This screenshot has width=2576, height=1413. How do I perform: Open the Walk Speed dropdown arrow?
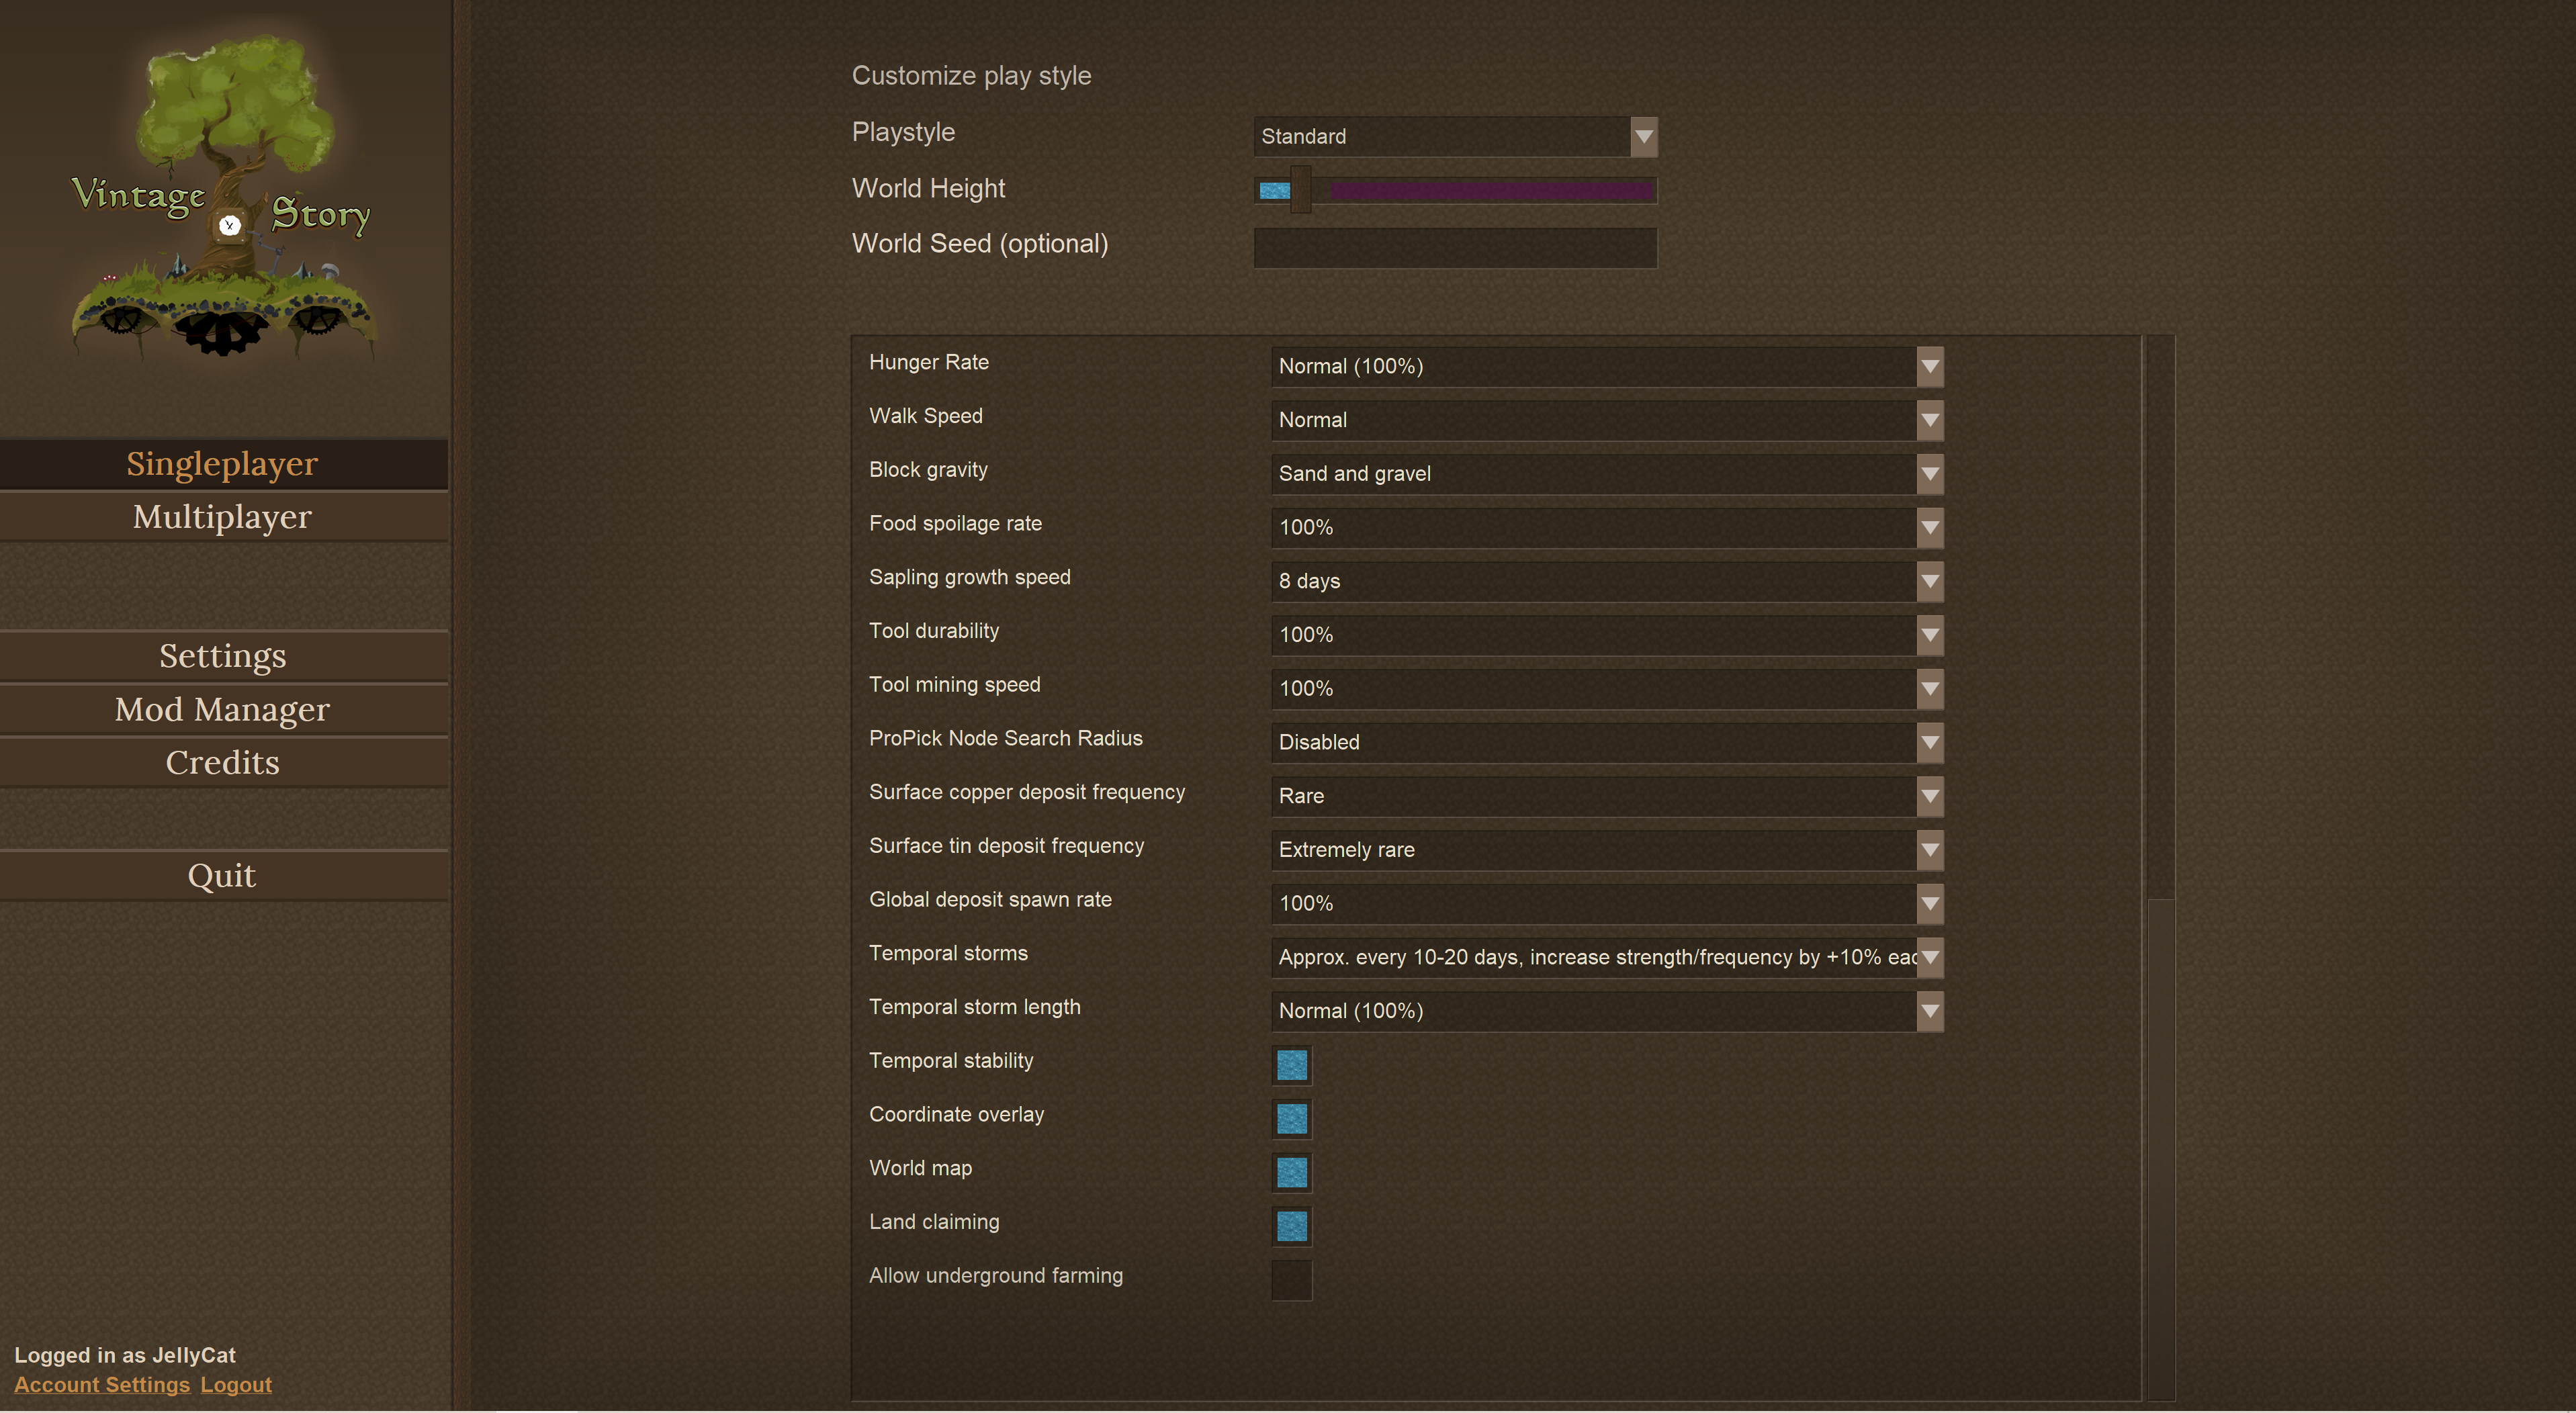point(1929,420)
